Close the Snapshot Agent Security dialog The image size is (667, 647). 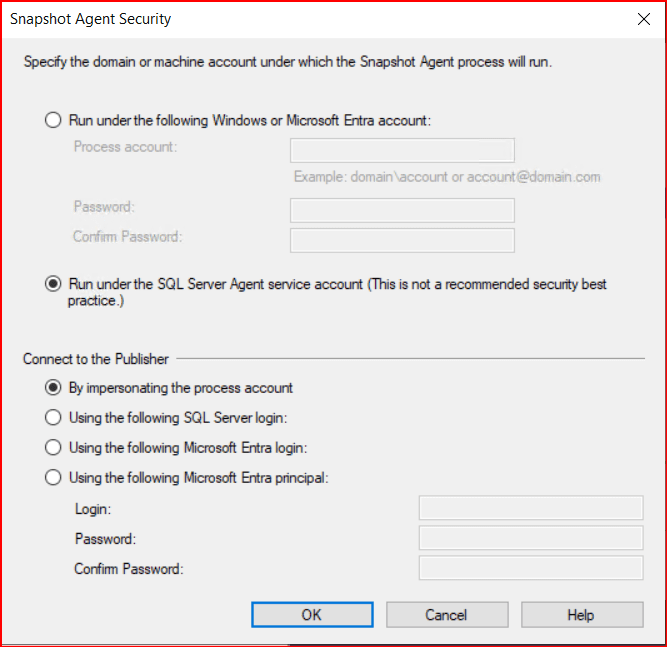(641, 19)
